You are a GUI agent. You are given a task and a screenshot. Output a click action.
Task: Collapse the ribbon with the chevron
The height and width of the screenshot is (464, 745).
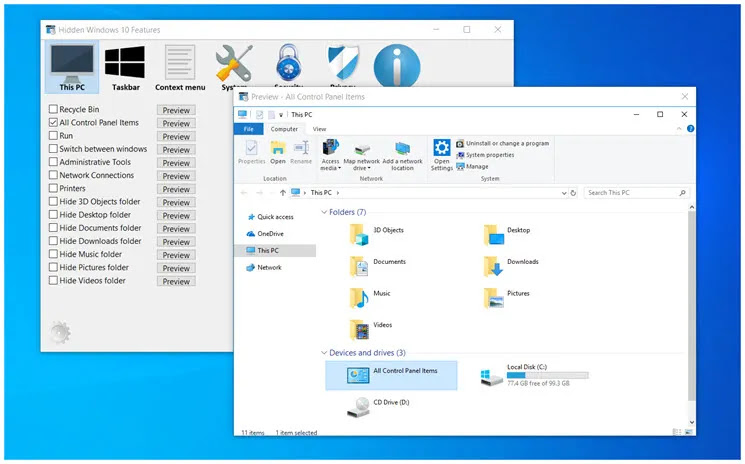(x=679, y=129)
